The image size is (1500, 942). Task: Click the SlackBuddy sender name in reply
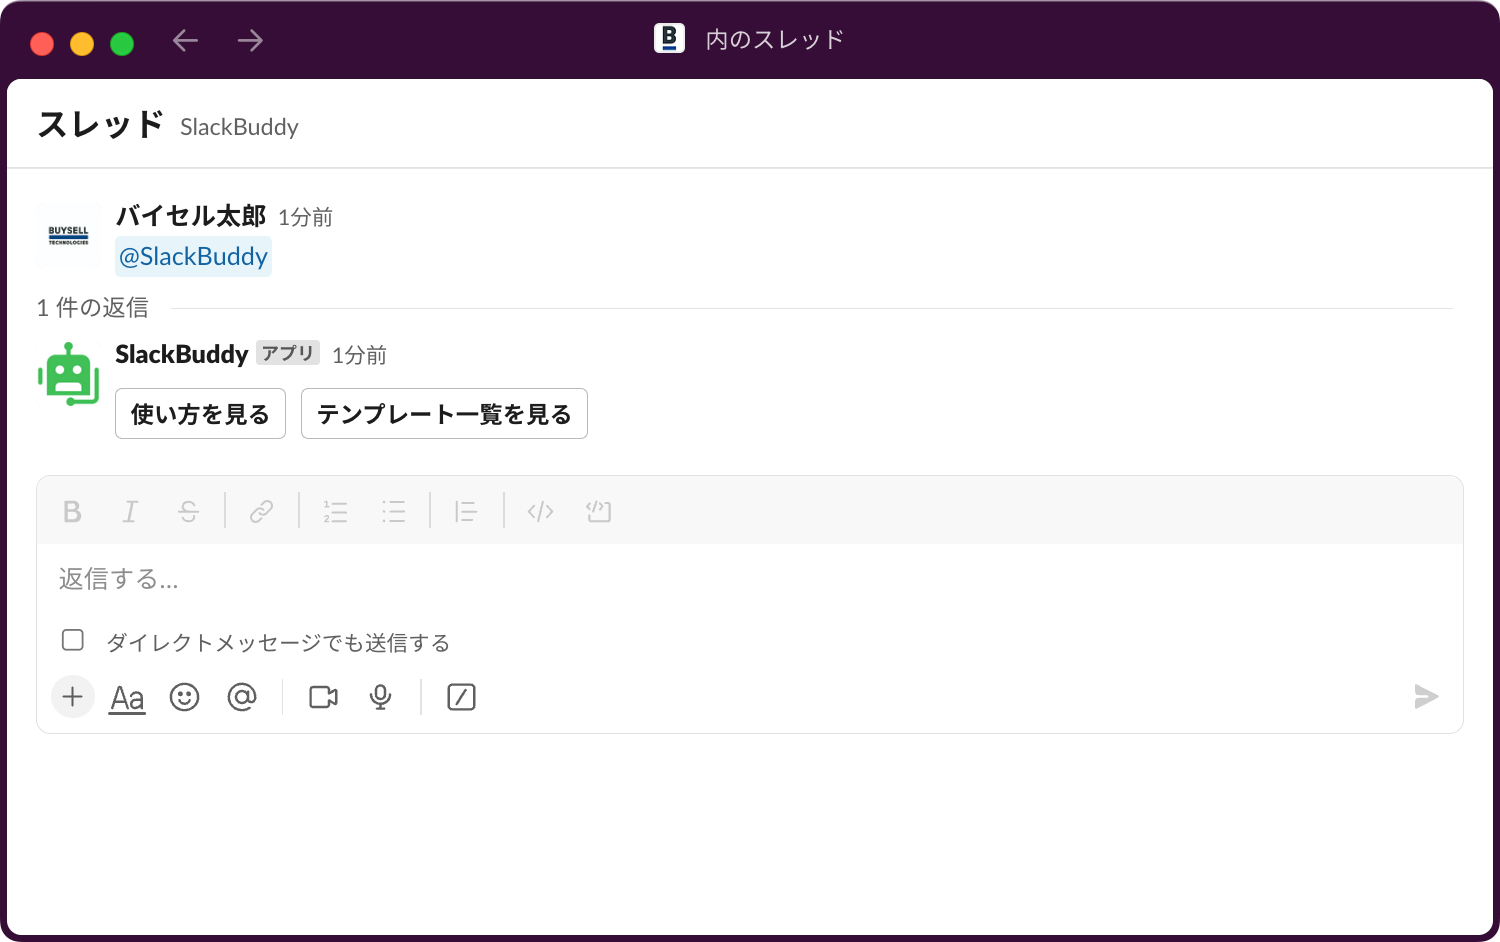pyautogui.click(x=182, y=355)
